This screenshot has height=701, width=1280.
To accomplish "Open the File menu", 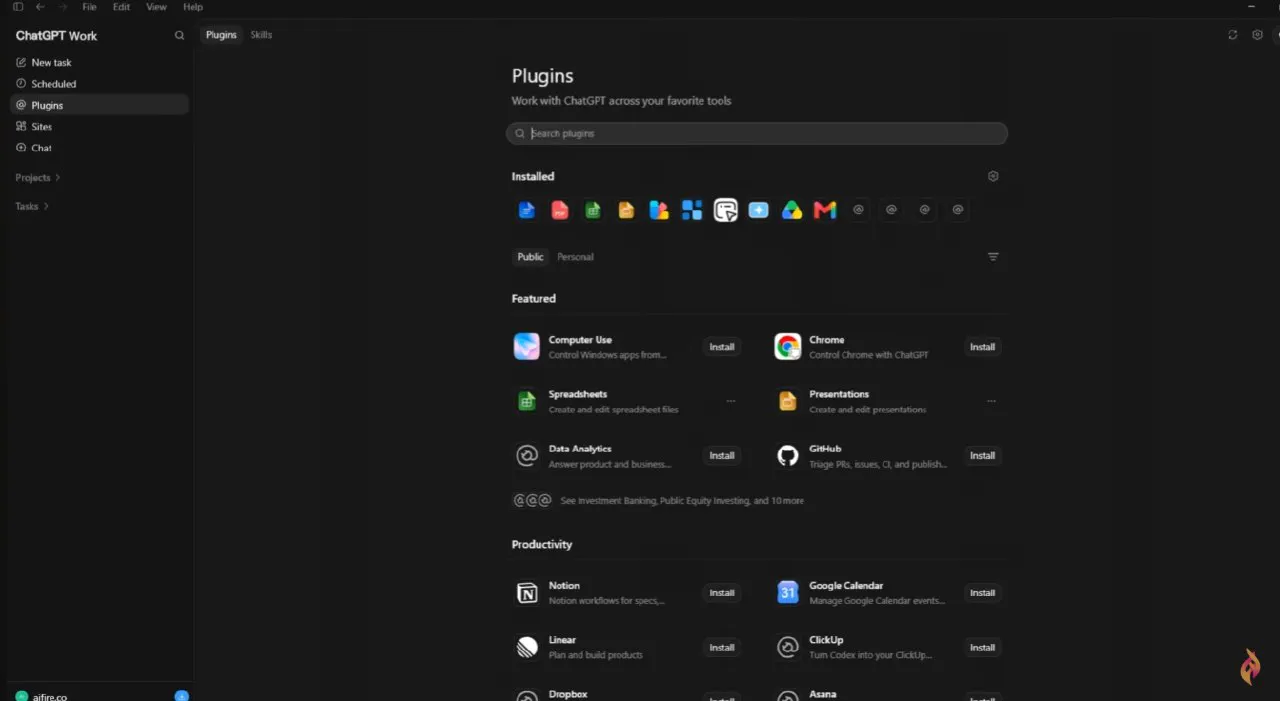I will point(90,7).
